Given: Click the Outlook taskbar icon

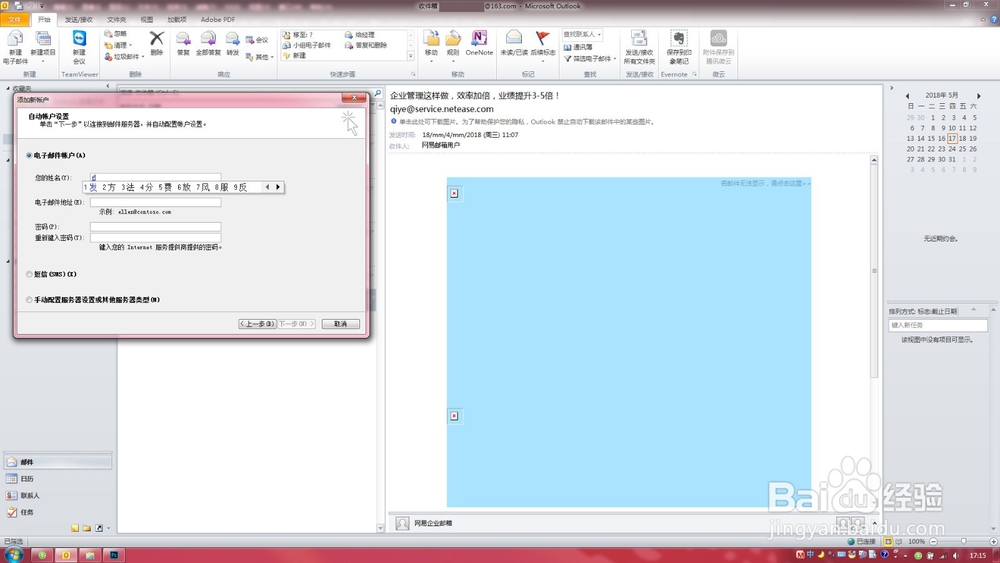Looking at the screenshot, I should coord(66,555).
